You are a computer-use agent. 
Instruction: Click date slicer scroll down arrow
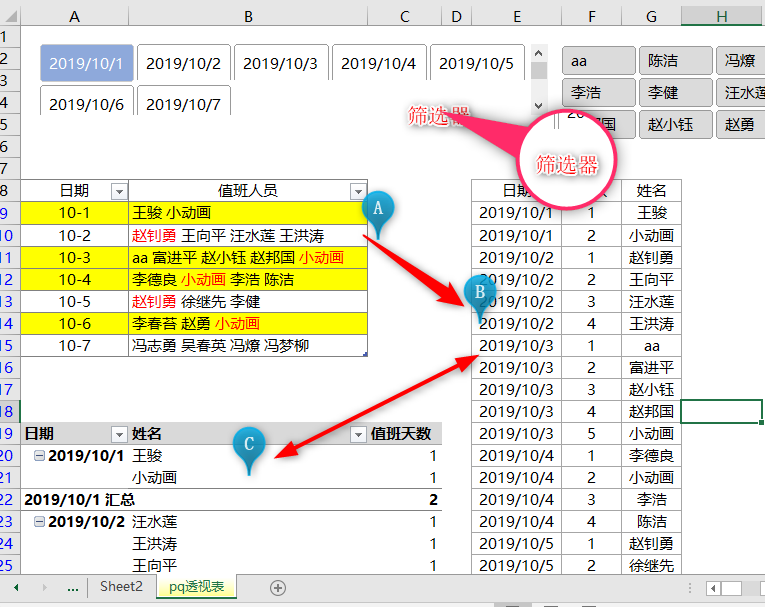539,105
